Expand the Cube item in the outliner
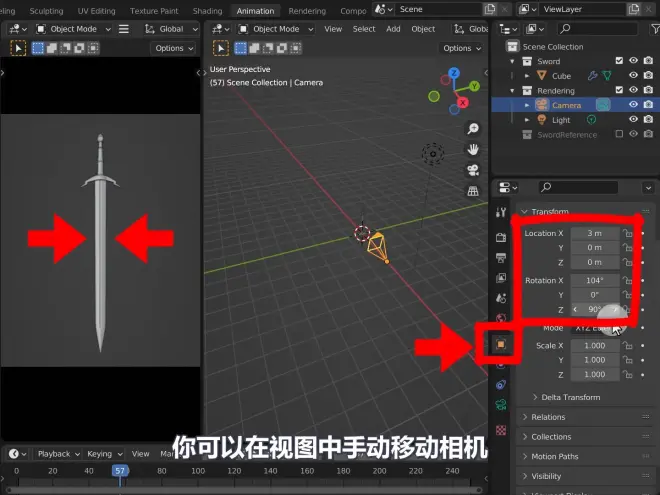660x495 pixels. click(527, 76)
